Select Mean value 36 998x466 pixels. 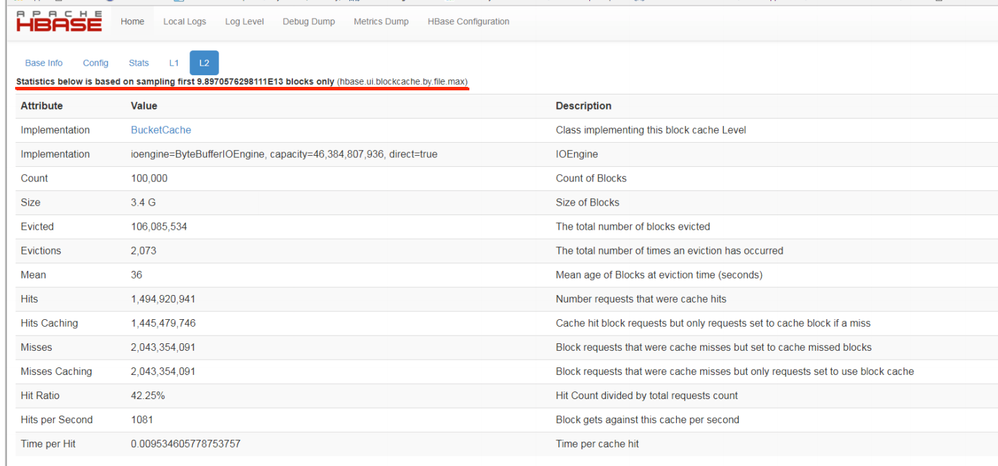pos(136,275)
